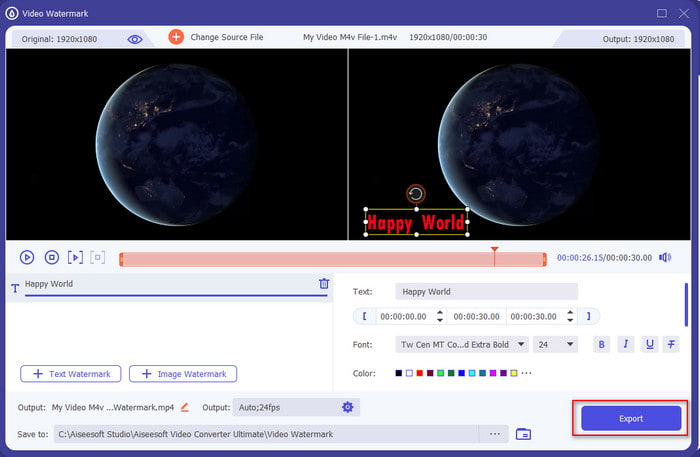
Task: Open the save folder icon
Action: (523, 434)
